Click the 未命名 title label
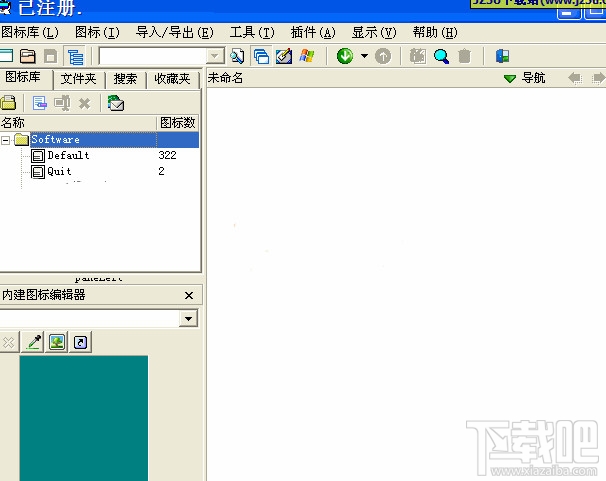Image resolution: width=606 pixels, height=481 pixels. click(225, 78)
